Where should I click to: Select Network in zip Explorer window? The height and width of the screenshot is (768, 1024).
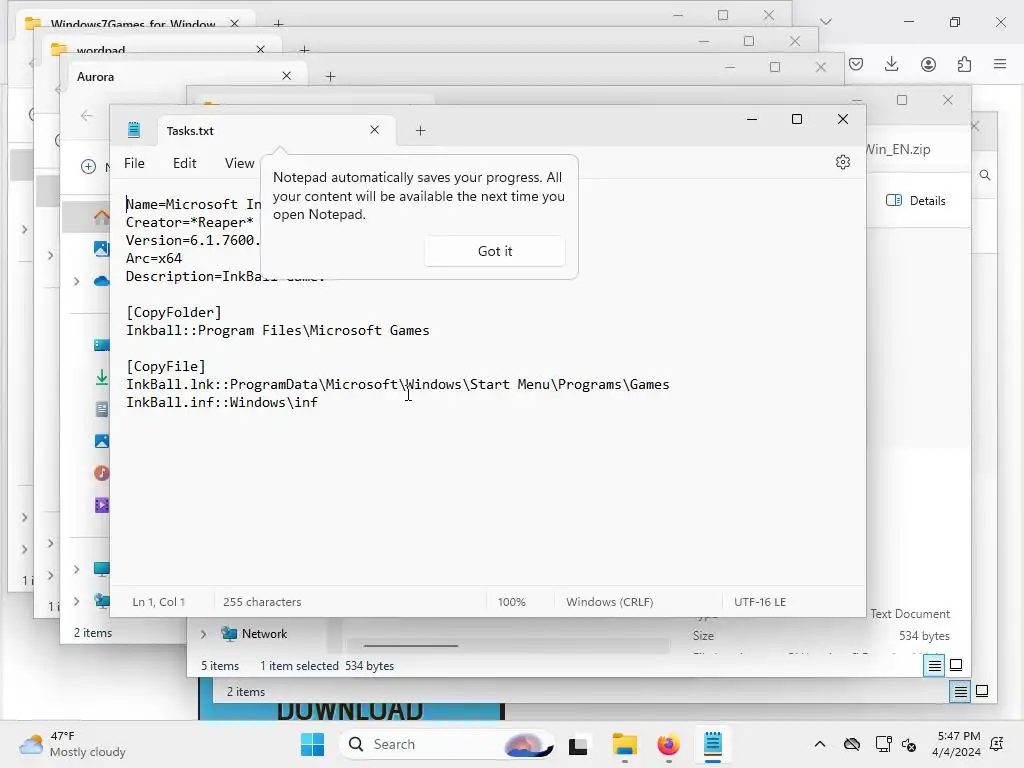[x=264, y=633]
